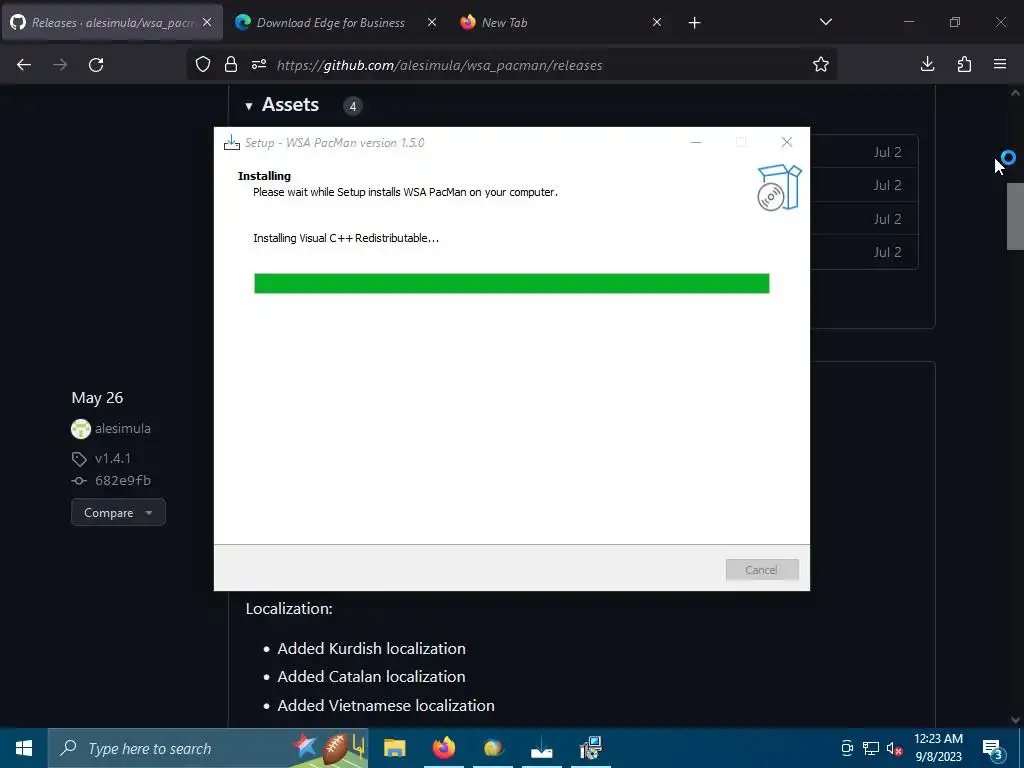Viewport: 1024px width, 768px height.
Task: Click the muted volume tray icon
Action: tap(894, 748)
